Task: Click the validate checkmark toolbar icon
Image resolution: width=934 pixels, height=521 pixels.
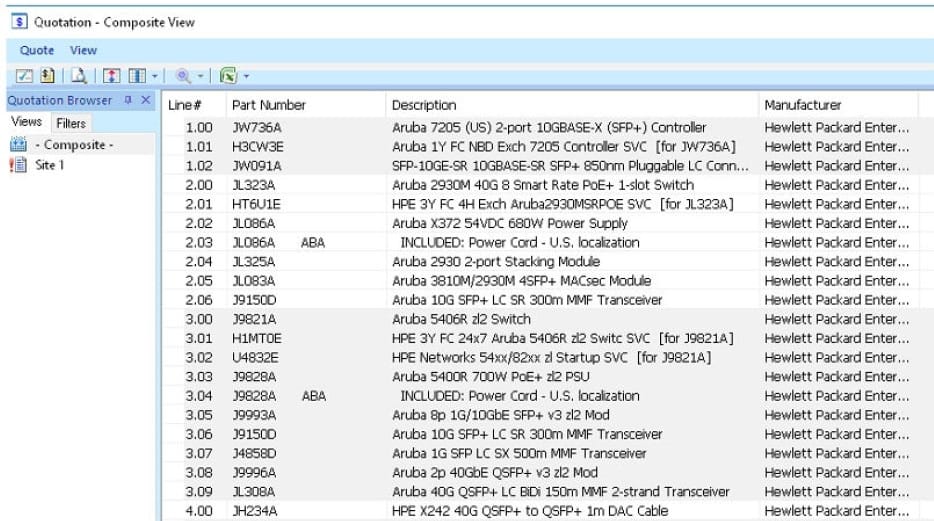Action: point(25,76)
